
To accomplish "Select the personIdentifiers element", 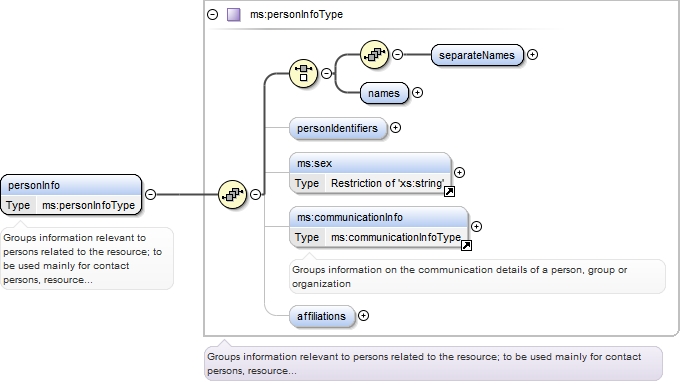I will pyautogui.click(x=337, y=128).
